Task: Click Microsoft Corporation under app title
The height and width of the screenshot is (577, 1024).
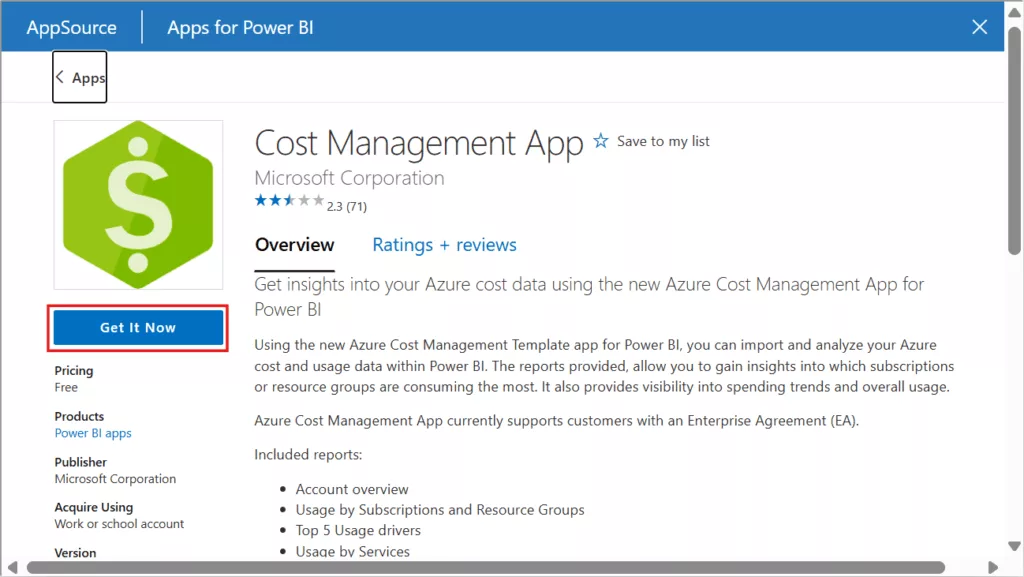Action: (349, 178)
